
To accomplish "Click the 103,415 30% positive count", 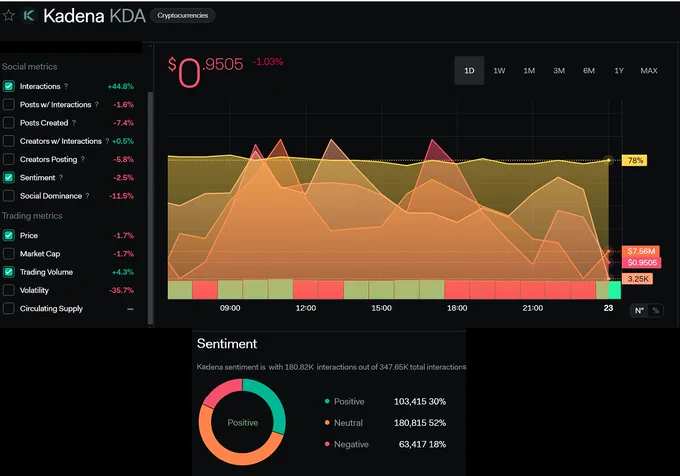I will click(x=420, y=401).
